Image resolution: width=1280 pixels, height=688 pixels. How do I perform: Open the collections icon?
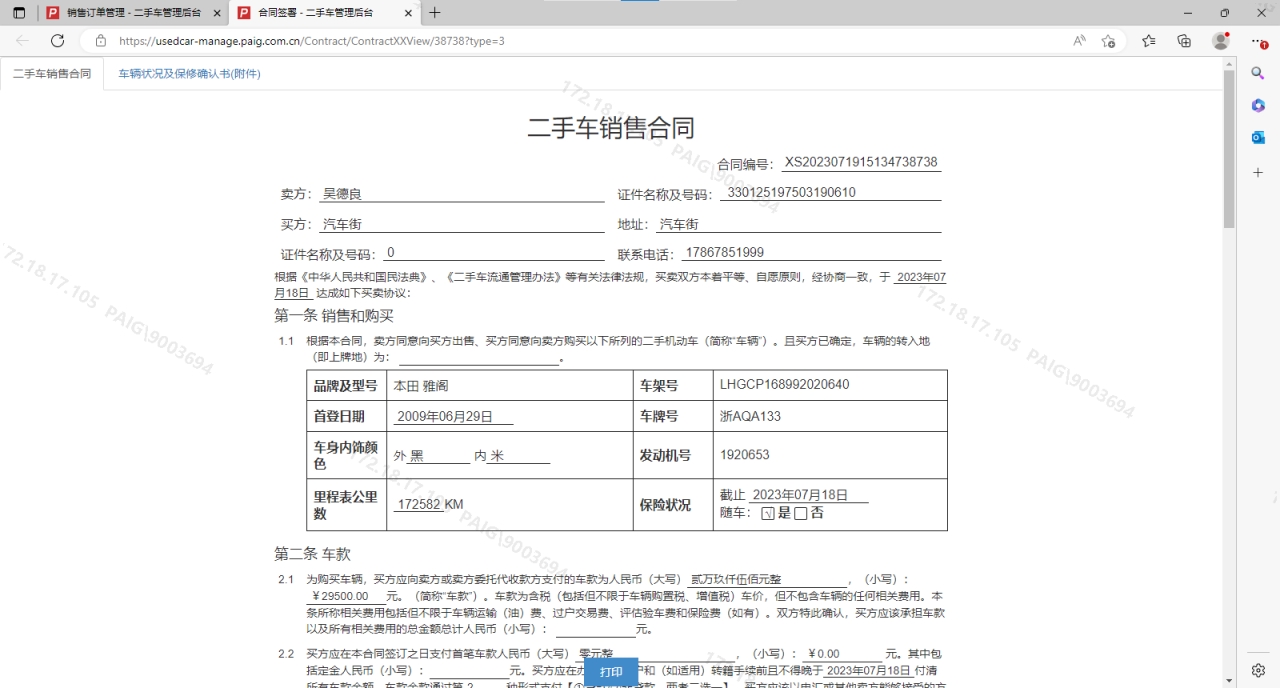[x=1184, y=41]
